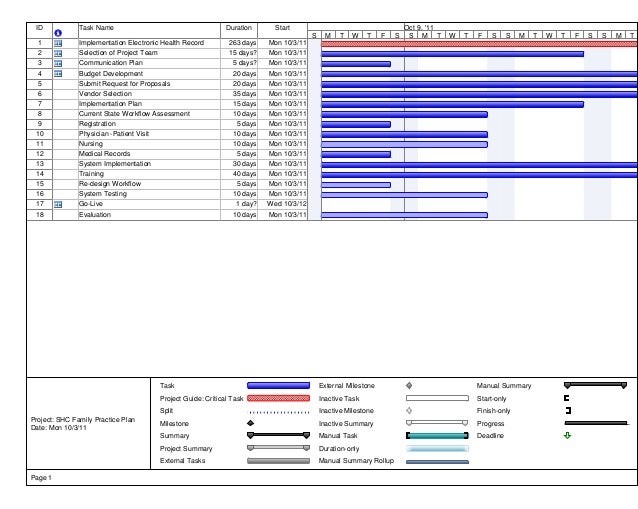This screenshot has height=509, width=638.
Task: Click the Gantt bar for Medical Records
Action: [356, 154]
